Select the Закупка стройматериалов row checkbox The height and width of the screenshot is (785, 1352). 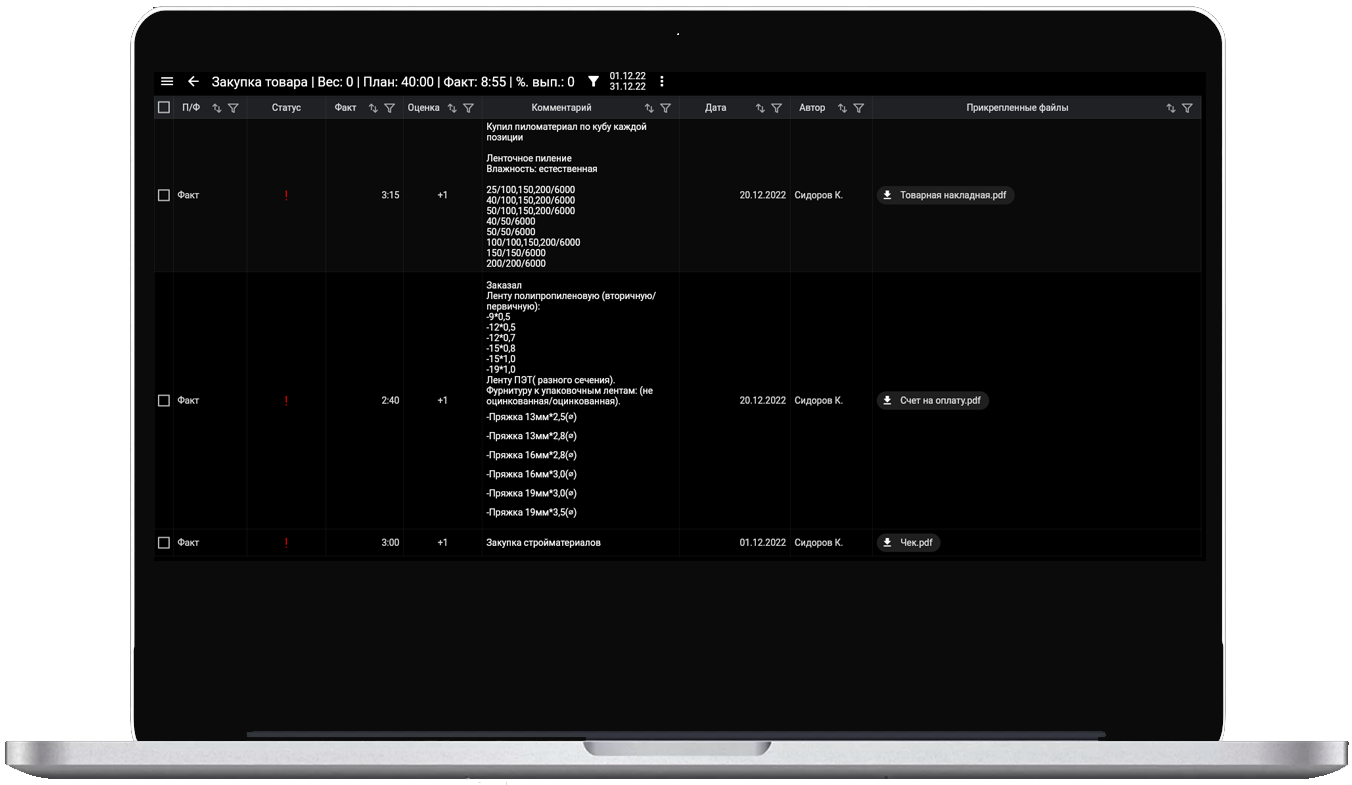pyautogui.click(x=164, y=543)
